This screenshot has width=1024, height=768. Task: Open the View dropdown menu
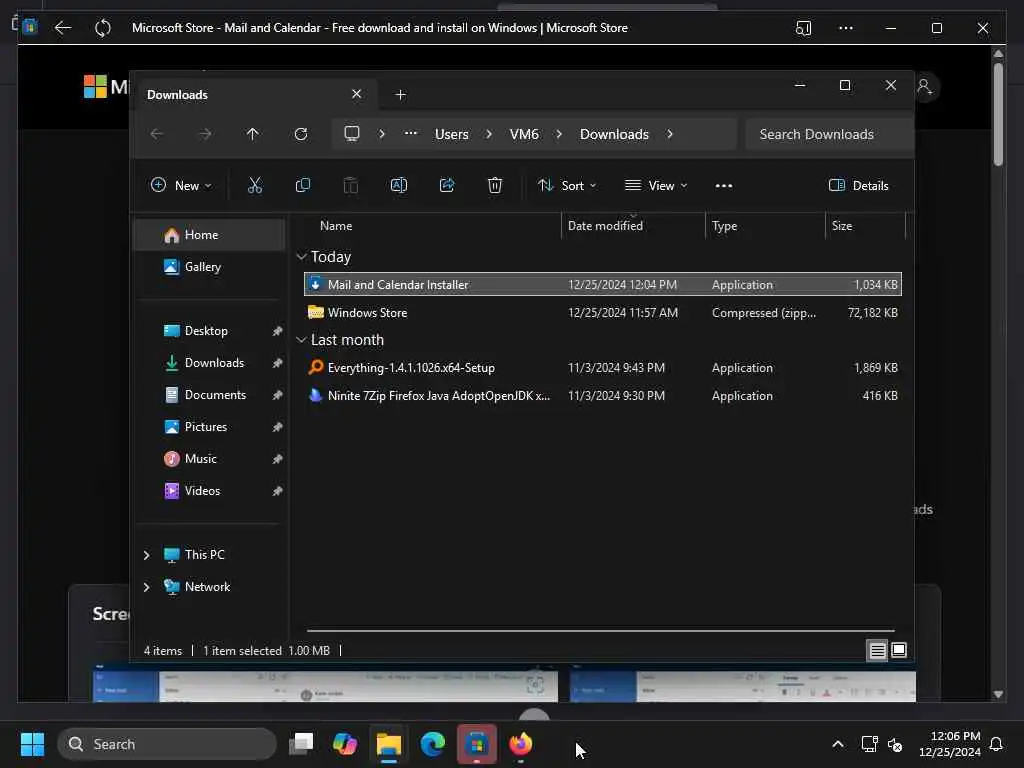(656, 185)
